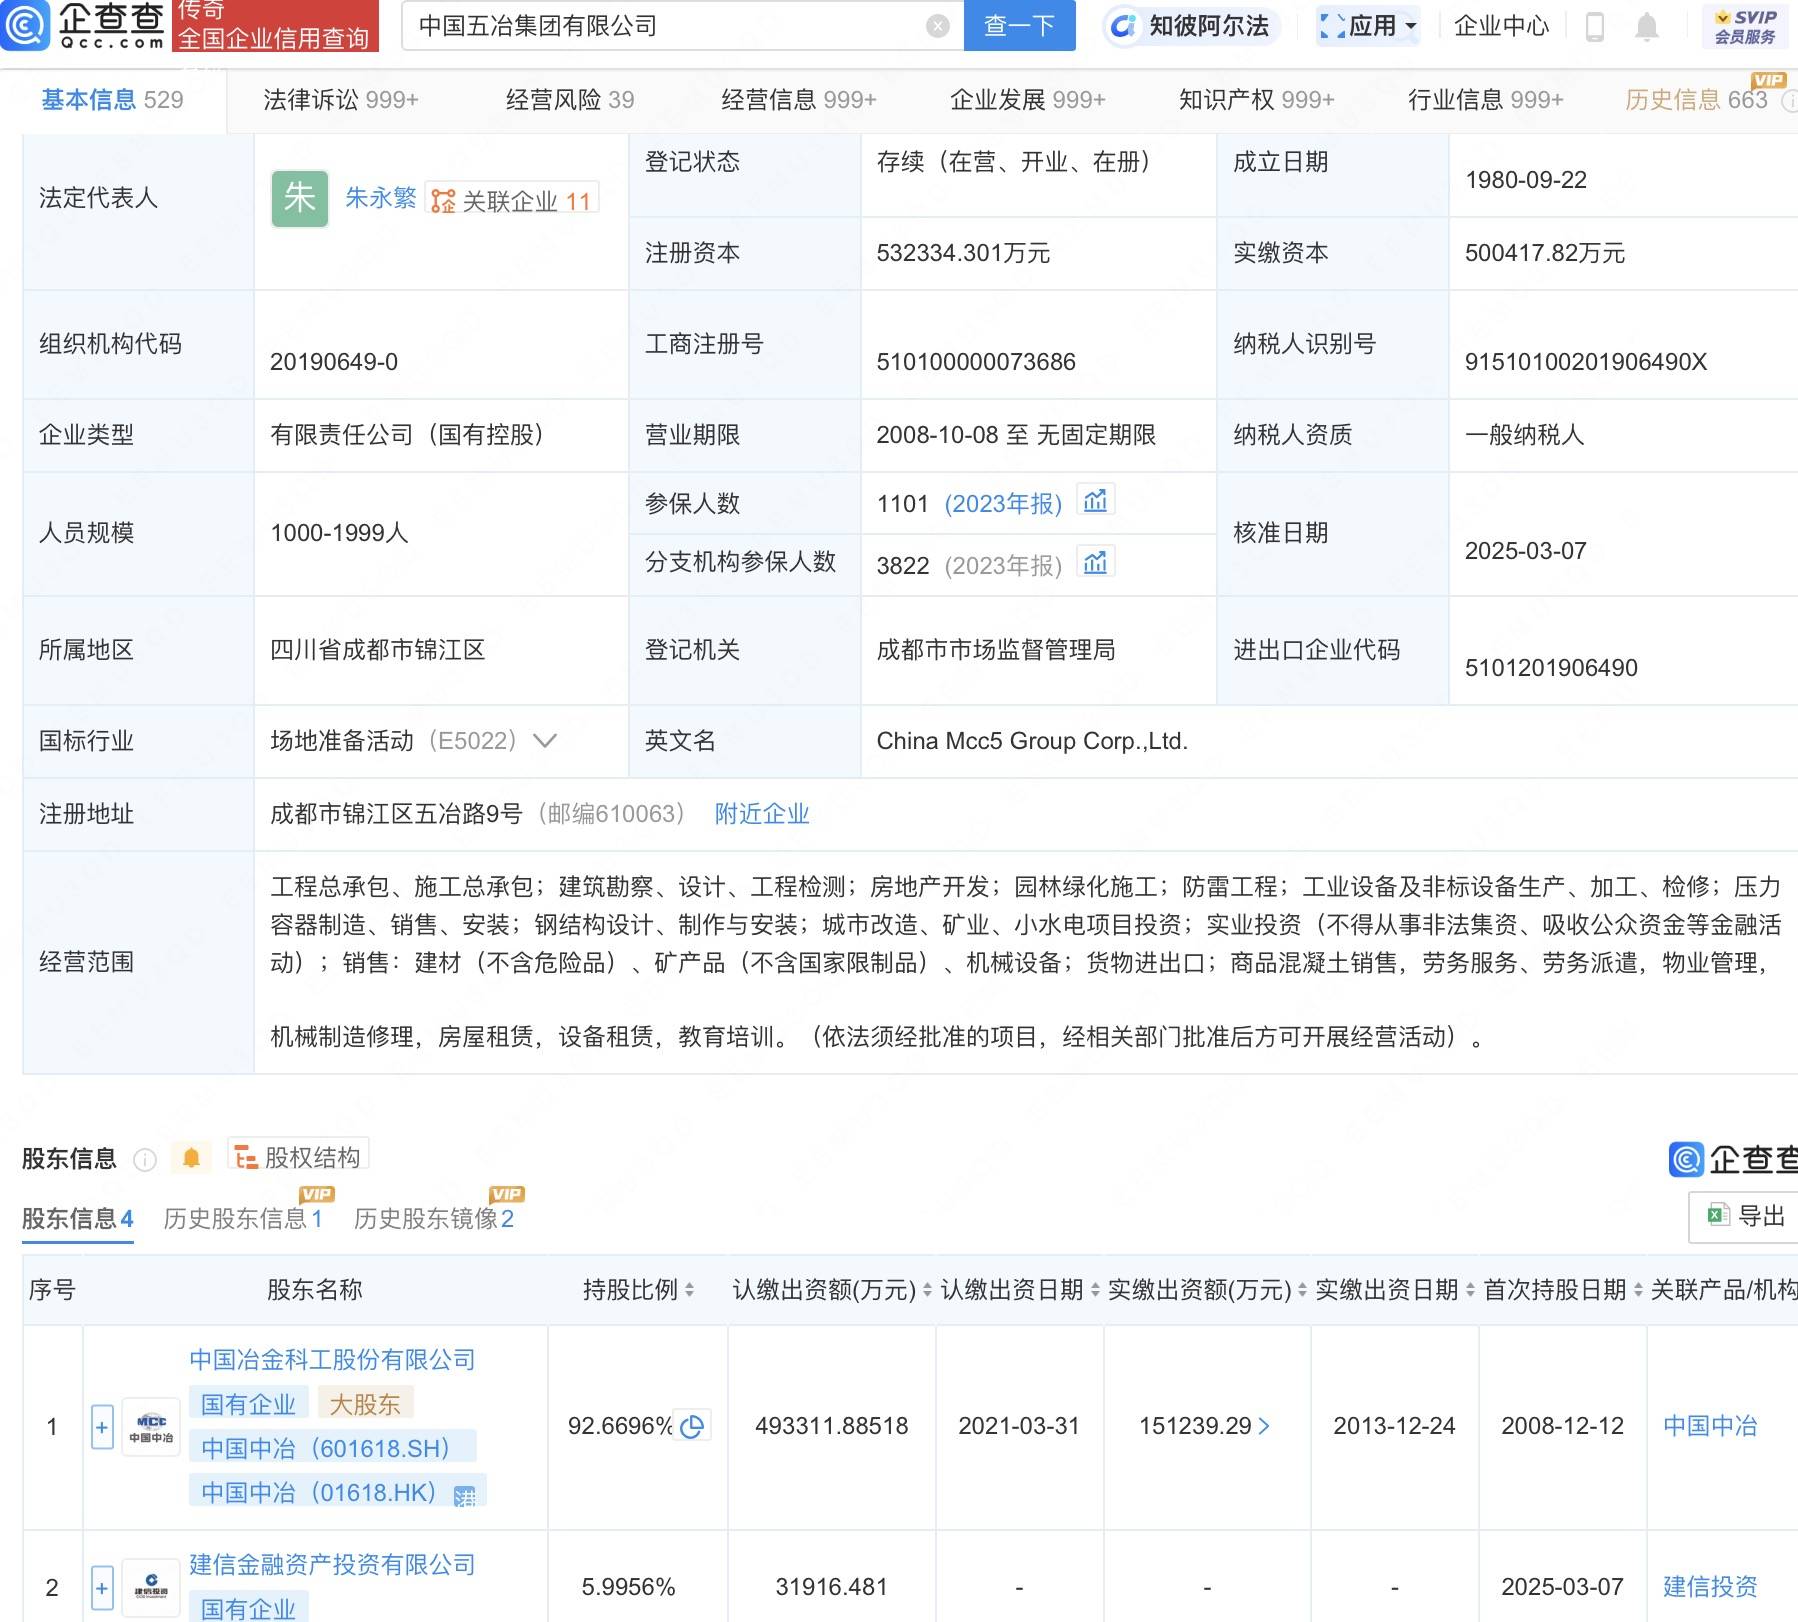Click the 全国企业信用查询 banner
The width and height of the screenshot is (1798, 1622).
pos(275,38)
